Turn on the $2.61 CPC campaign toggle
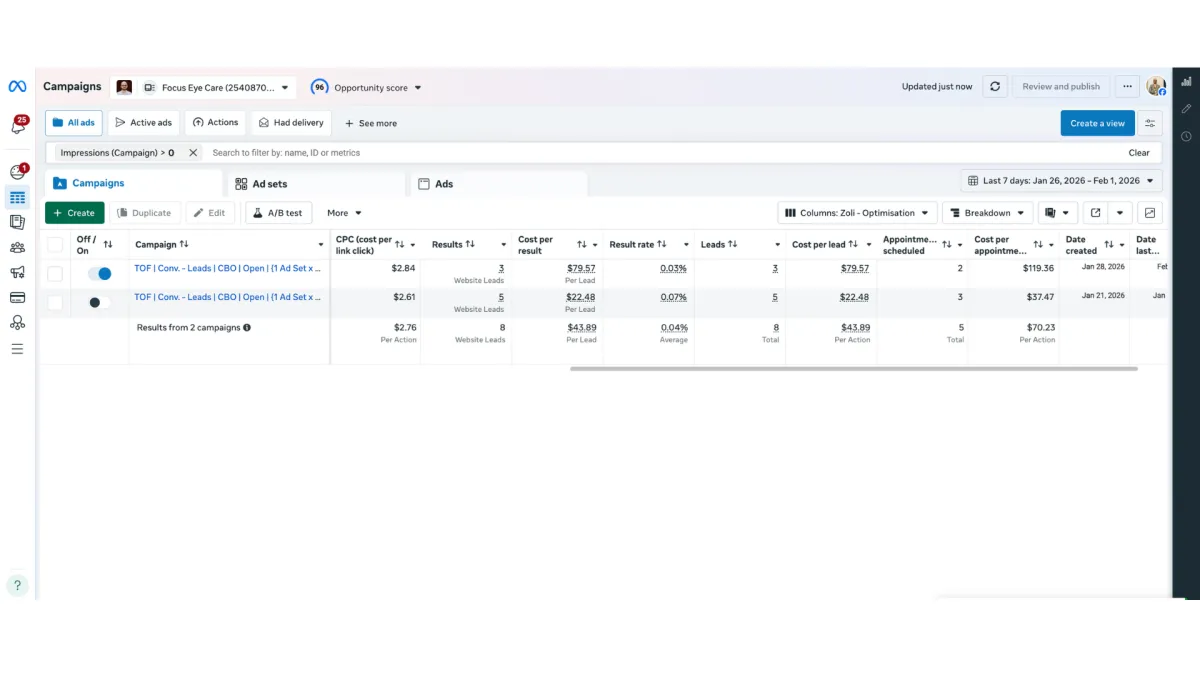This screenshot has height=675, width=1200. pyautogui.click(x=99, y=302)
